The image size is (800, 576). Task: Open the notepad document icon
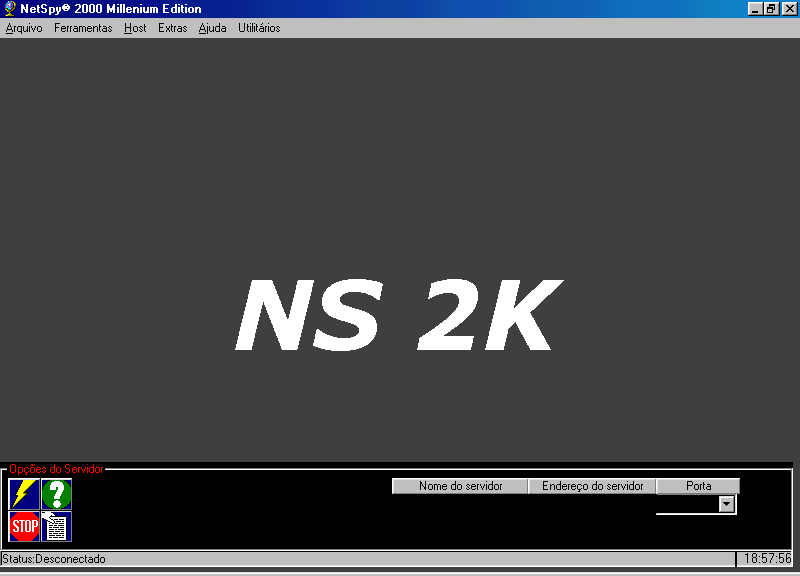coord(57,526)
